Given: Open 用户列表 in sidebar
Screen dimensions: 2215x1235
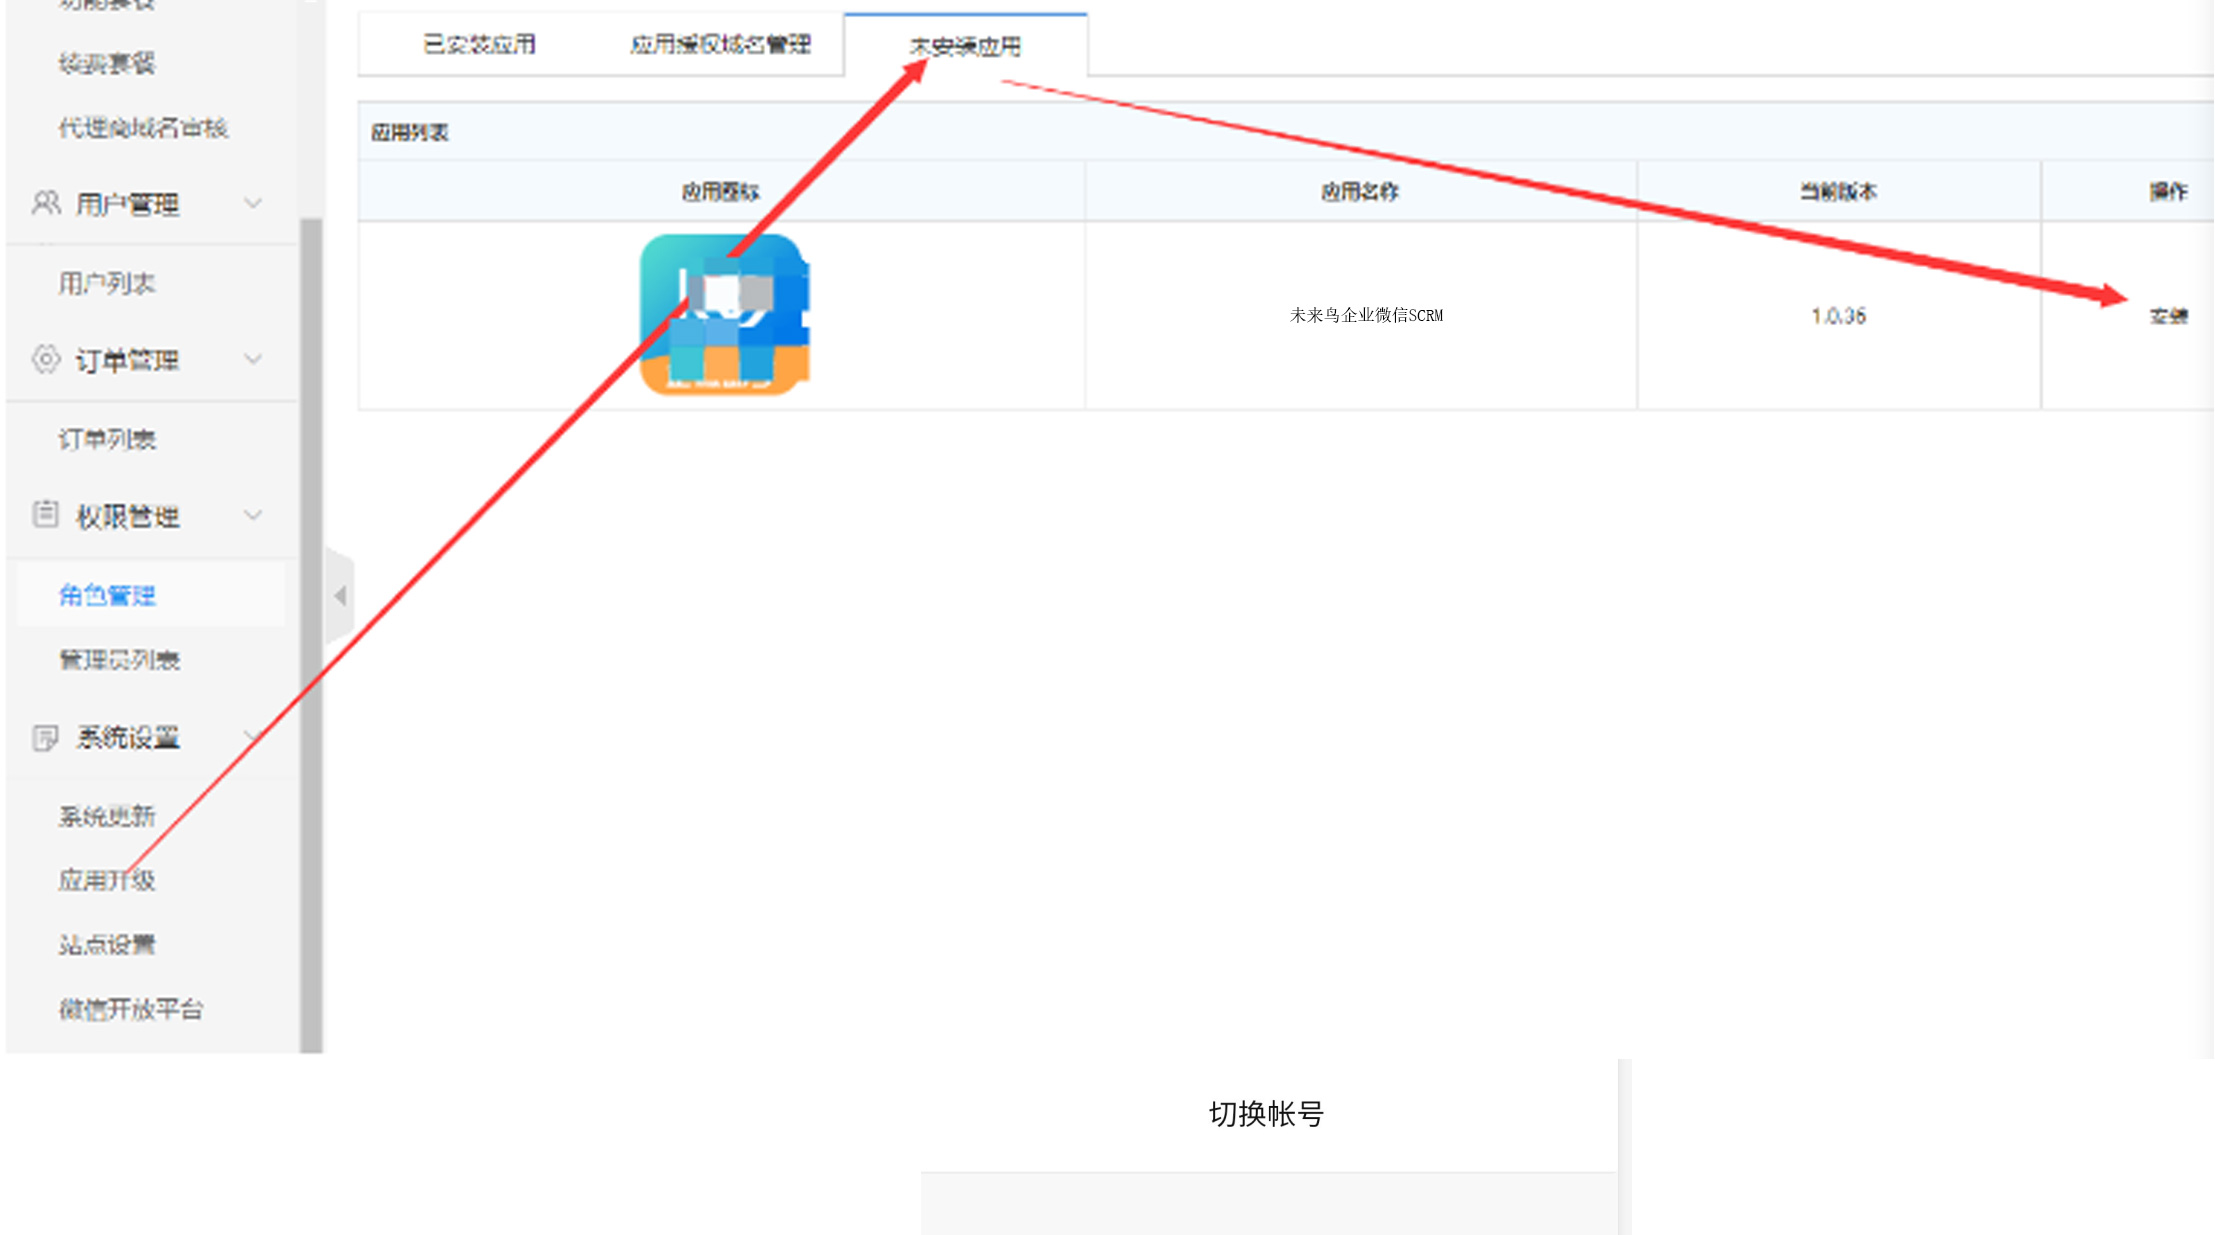Looking at the screenshot, I should pos(107,284).
